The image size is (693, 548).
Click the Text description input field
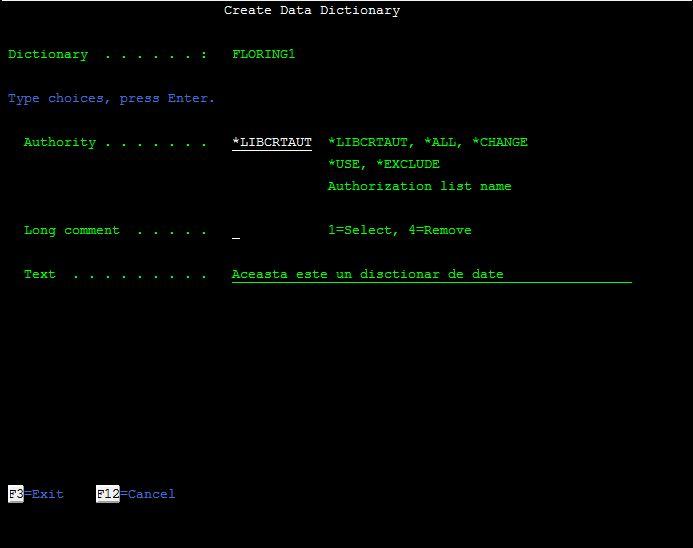(430, 275)
